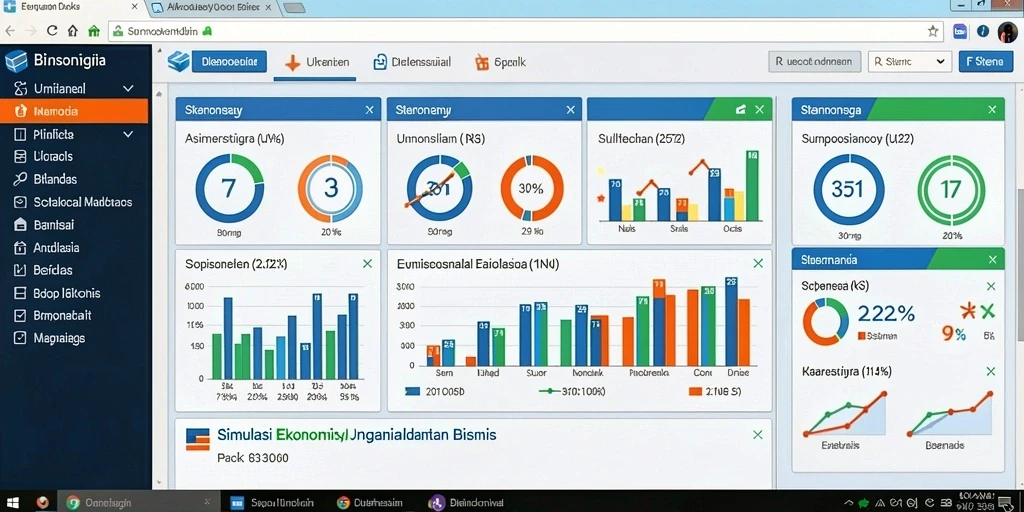Click the bookmark star in address bar
Screen dimensions: 1024x512
pos(933,31)
